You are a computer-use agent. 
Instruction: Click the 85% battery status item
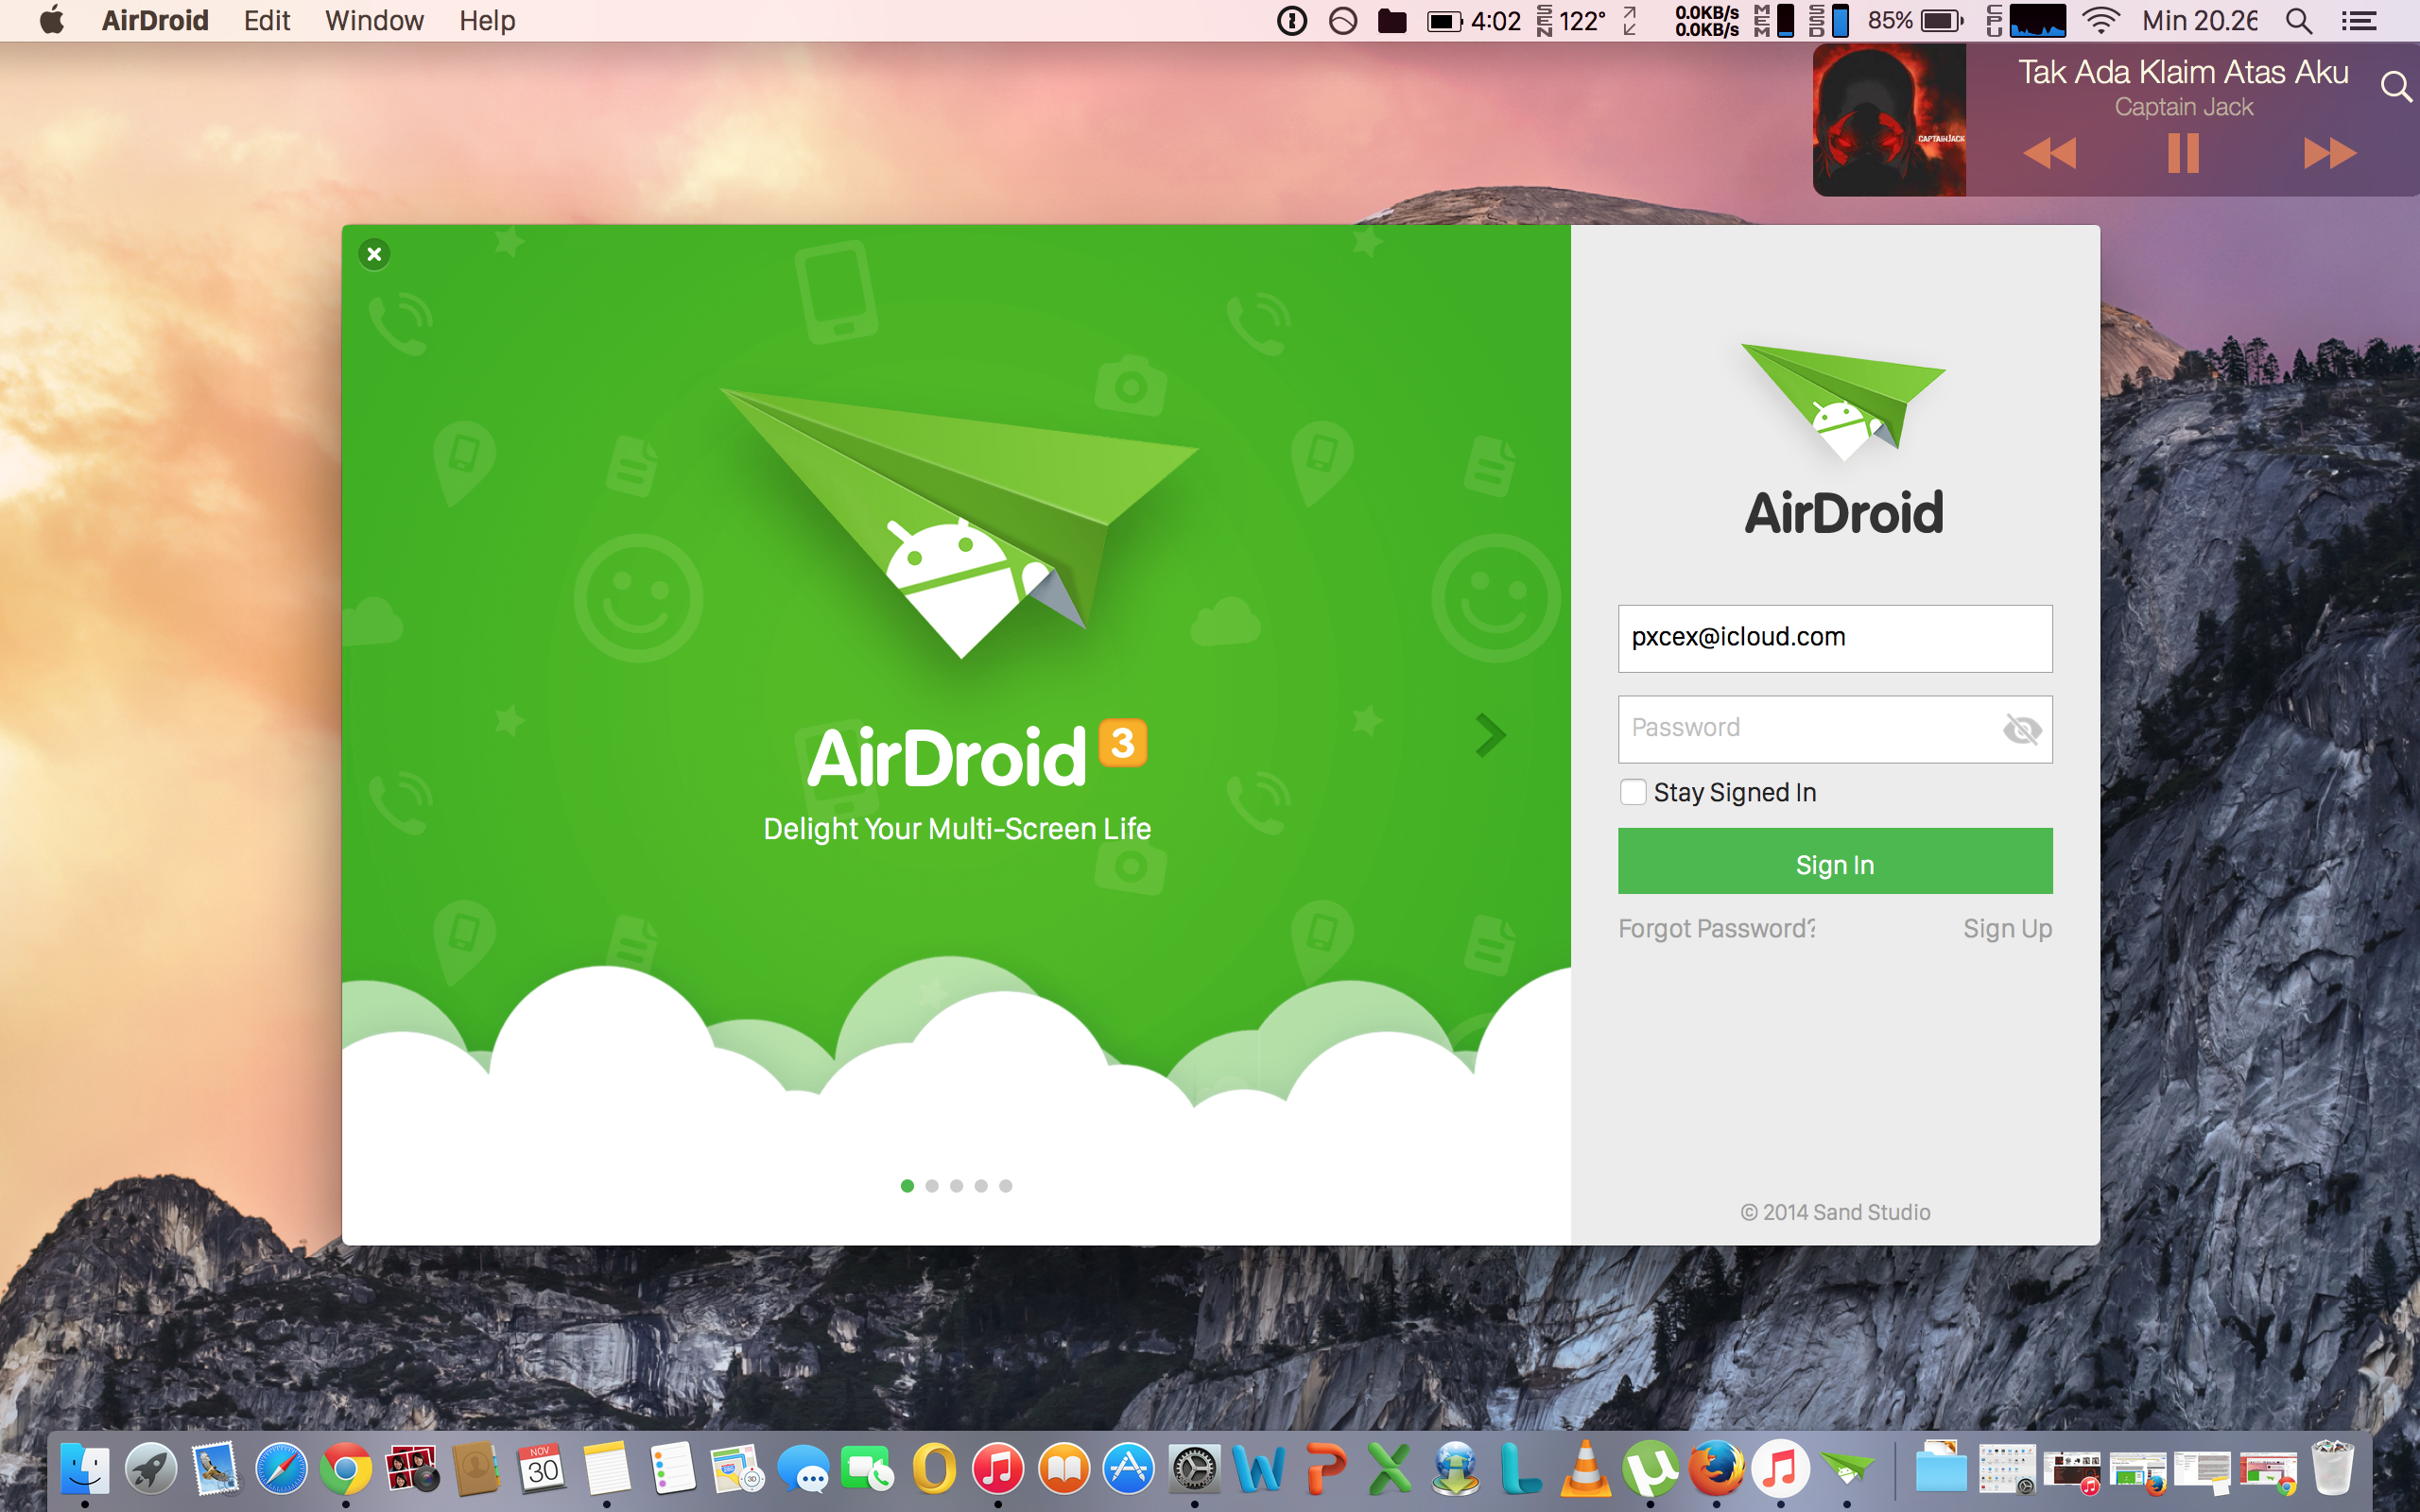point(1915,21)
